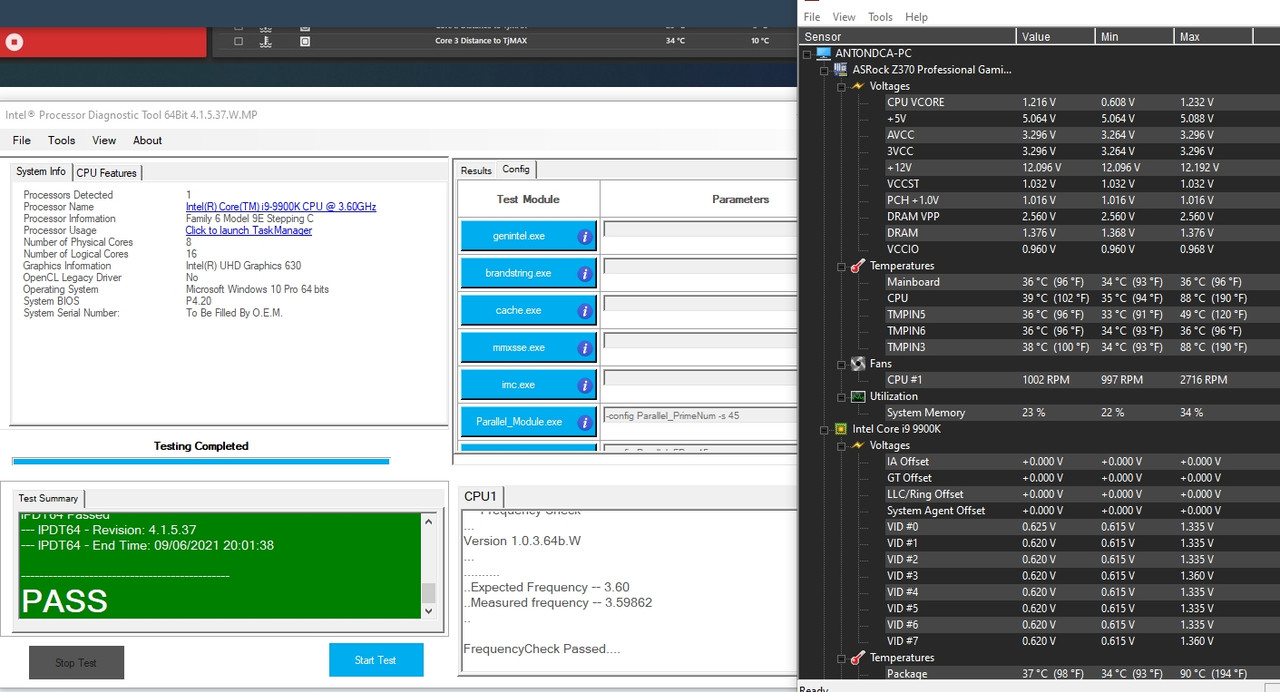Collapse the Utilization section
The height and width of the screenshot is (692, 1280).
tap(841, 397)
